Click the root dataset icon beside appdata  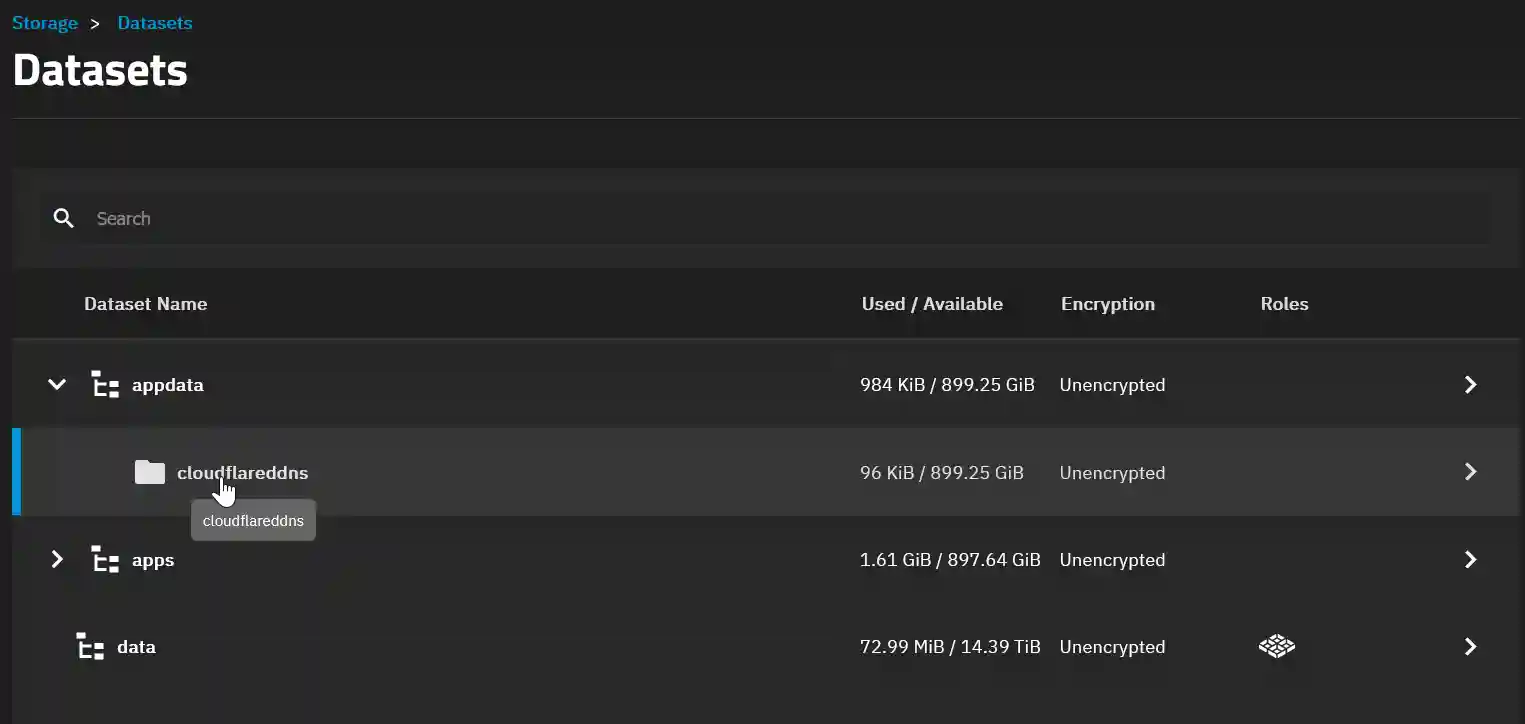point(104,384)
